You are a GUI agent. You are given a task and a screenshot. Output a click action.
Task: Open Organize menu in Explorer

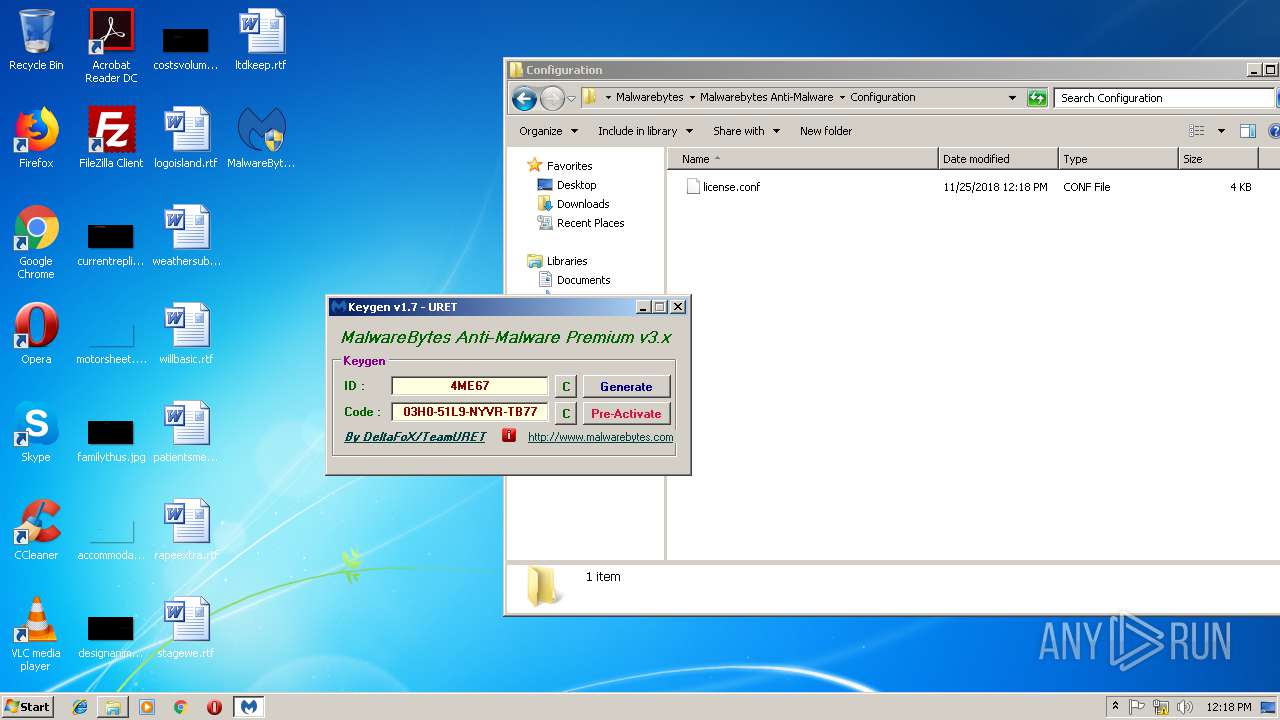click(548, 131)
